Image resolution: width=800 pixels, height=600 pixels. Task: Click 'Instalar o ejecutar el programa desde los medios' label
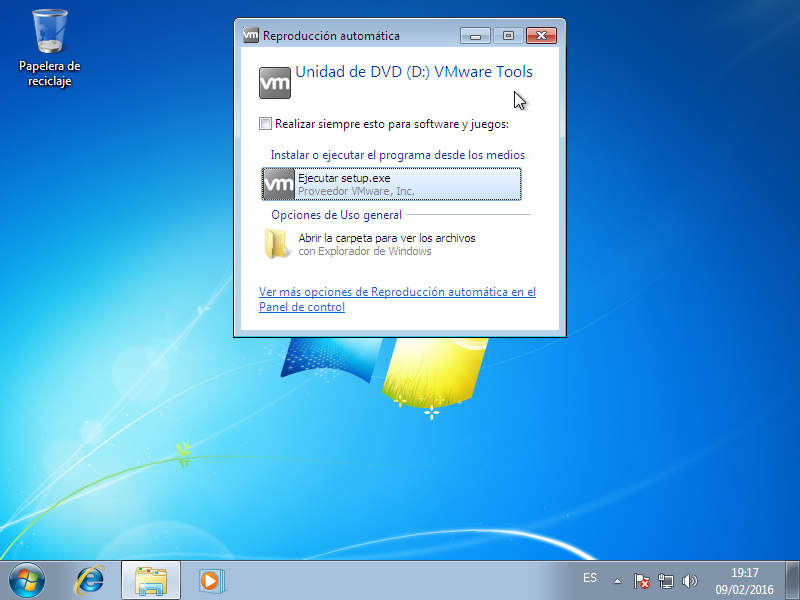pos(397,155)
